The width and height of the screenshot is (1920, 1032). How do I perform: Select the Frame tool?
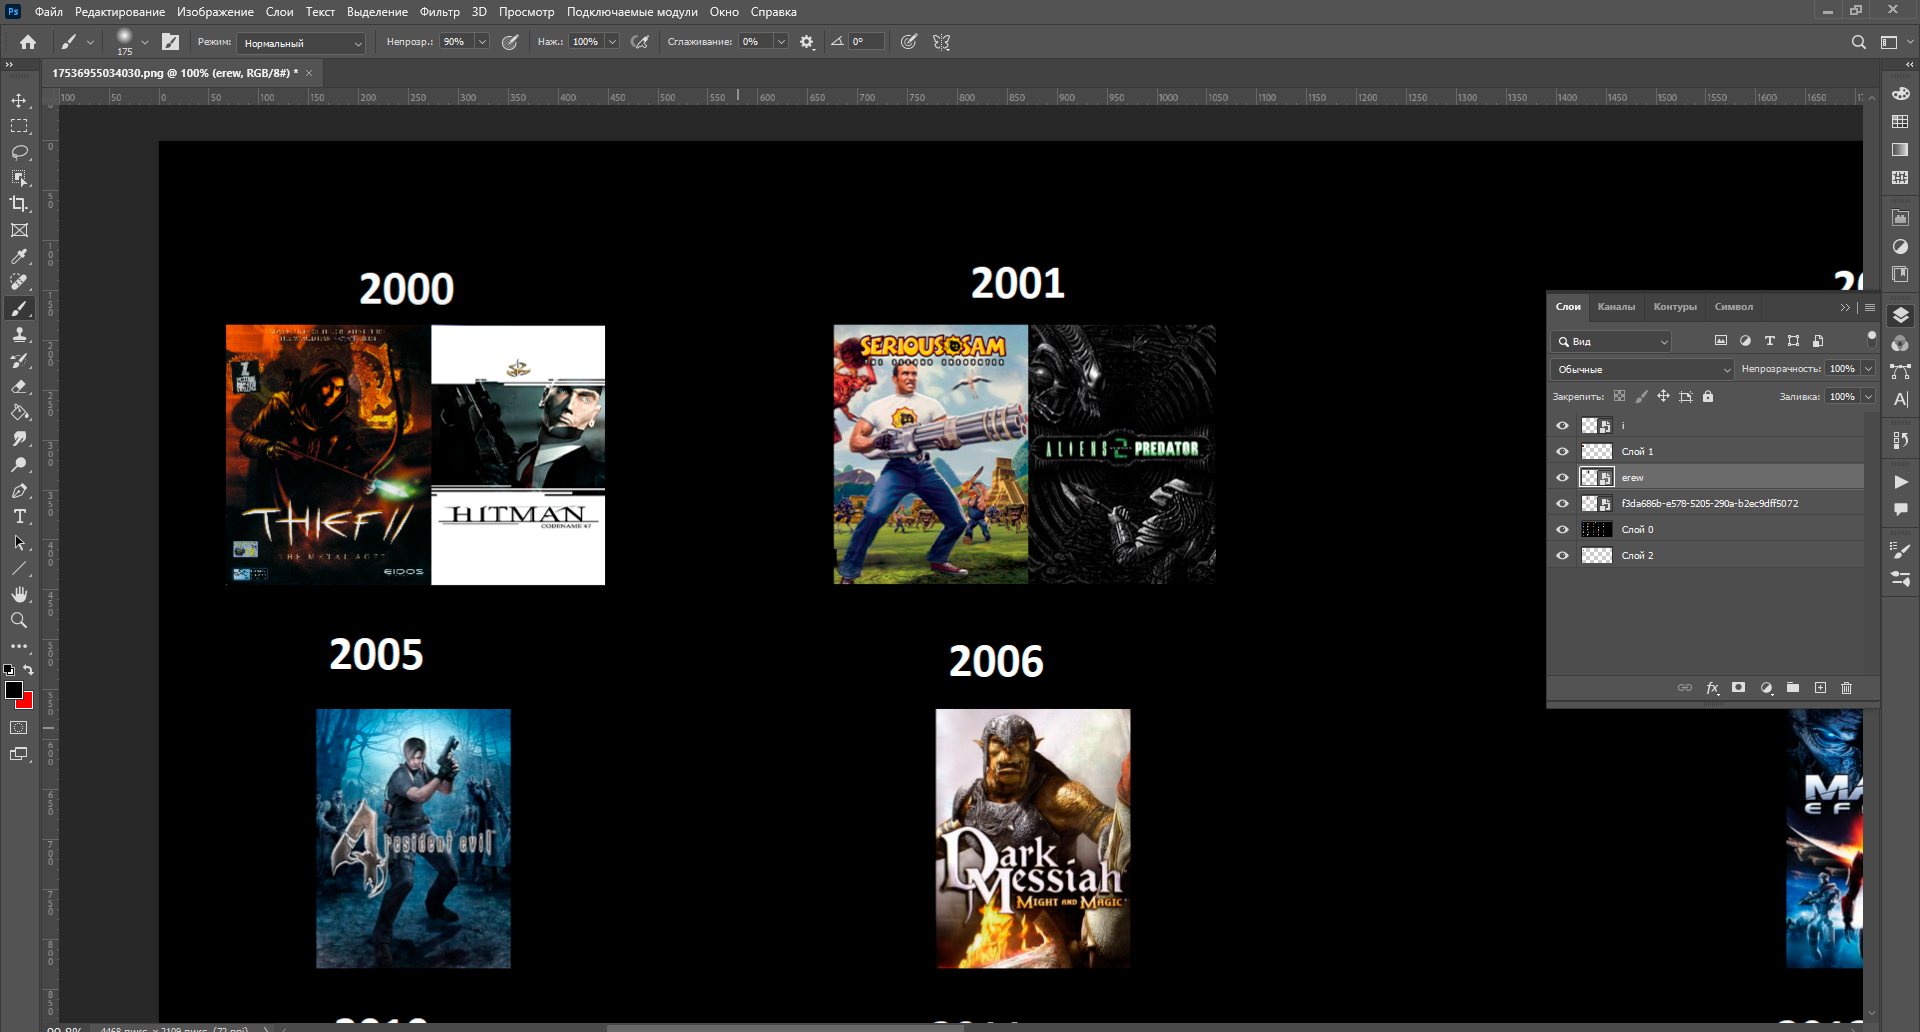[x=19, y=230]
